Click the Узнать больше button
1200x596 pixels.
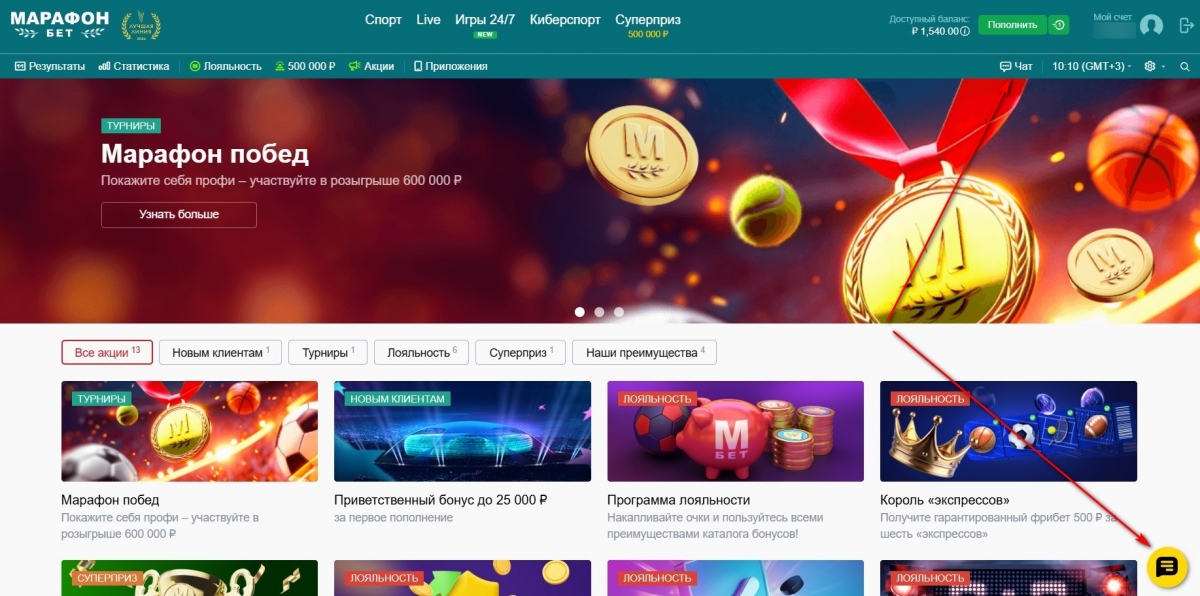(x=179, y=215)
